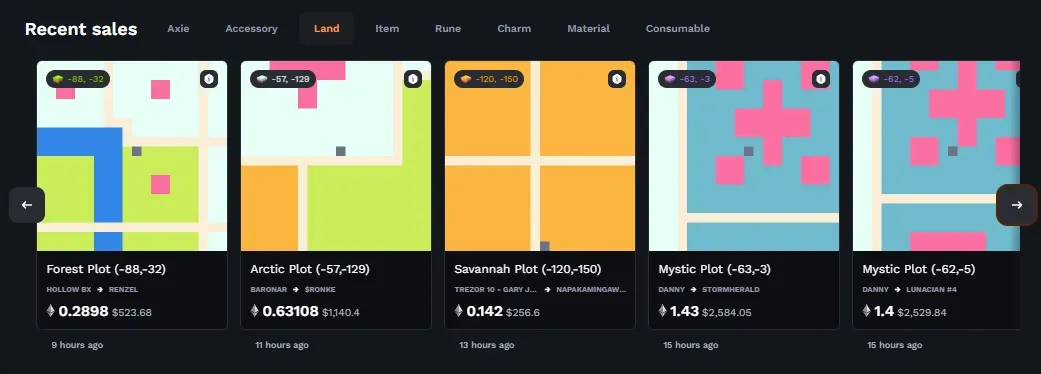Open Mystic Plot (-62,-5) title
This screenshot has width=1041, height=374.
(x=919, y=270)
